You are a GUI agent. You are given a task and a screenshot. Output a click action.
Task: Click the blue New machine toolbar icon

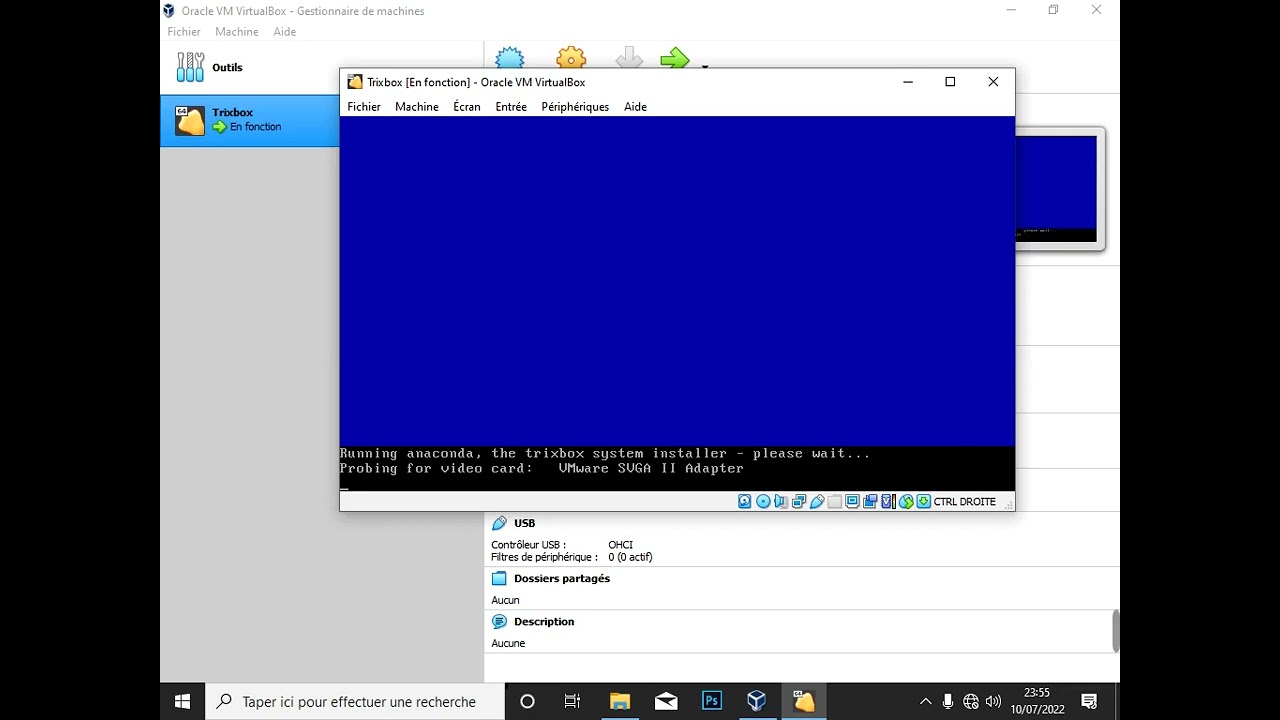510,58
